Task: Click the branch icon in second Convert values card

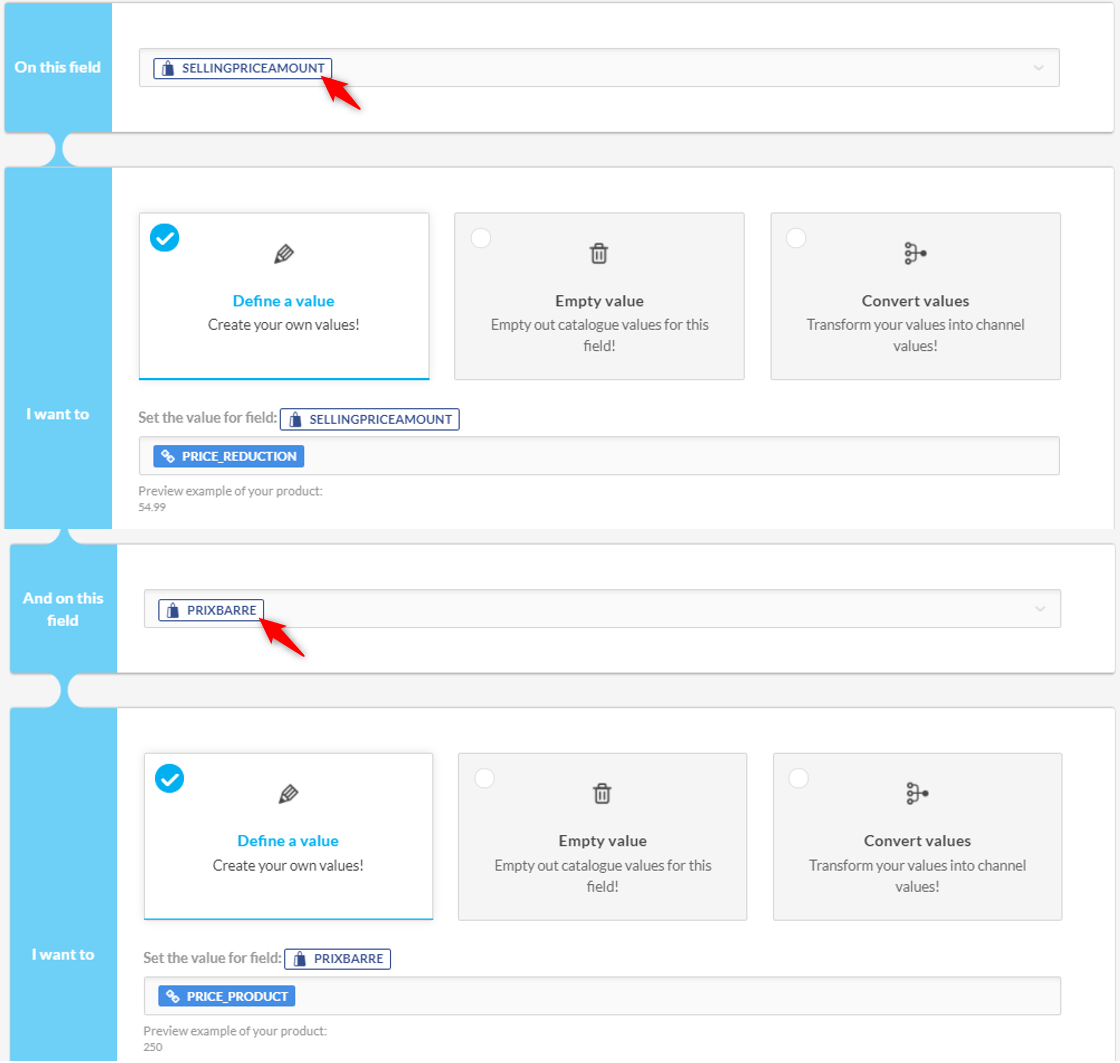Action: 917,794
